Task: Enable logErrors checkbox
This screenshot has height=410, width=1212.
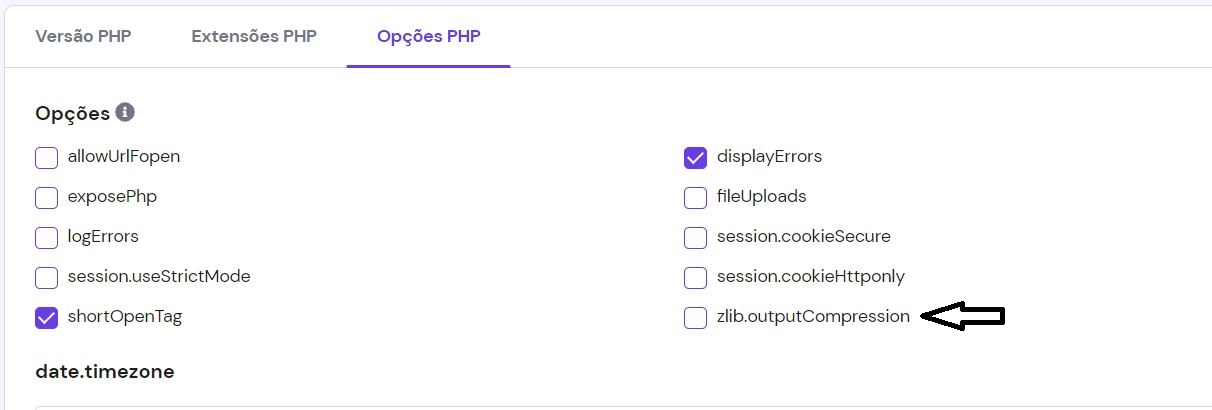Action: (46, 237)
